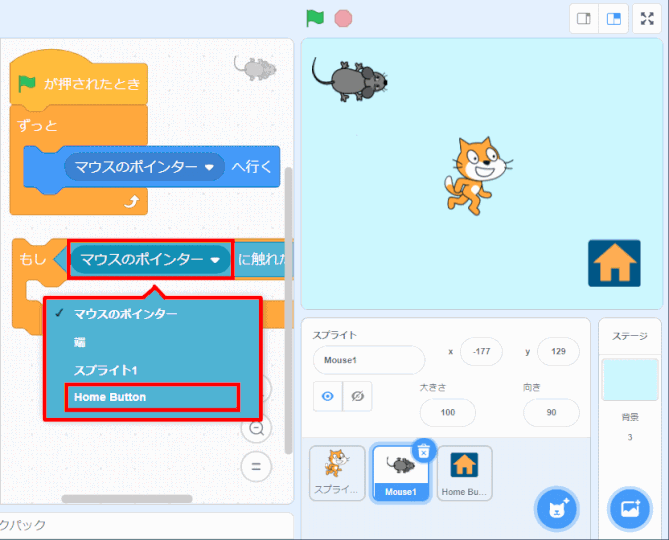This screenshot has width=669, height=540.
Task: Click the Home Button sprite on the stage
Action: (614, 263)
